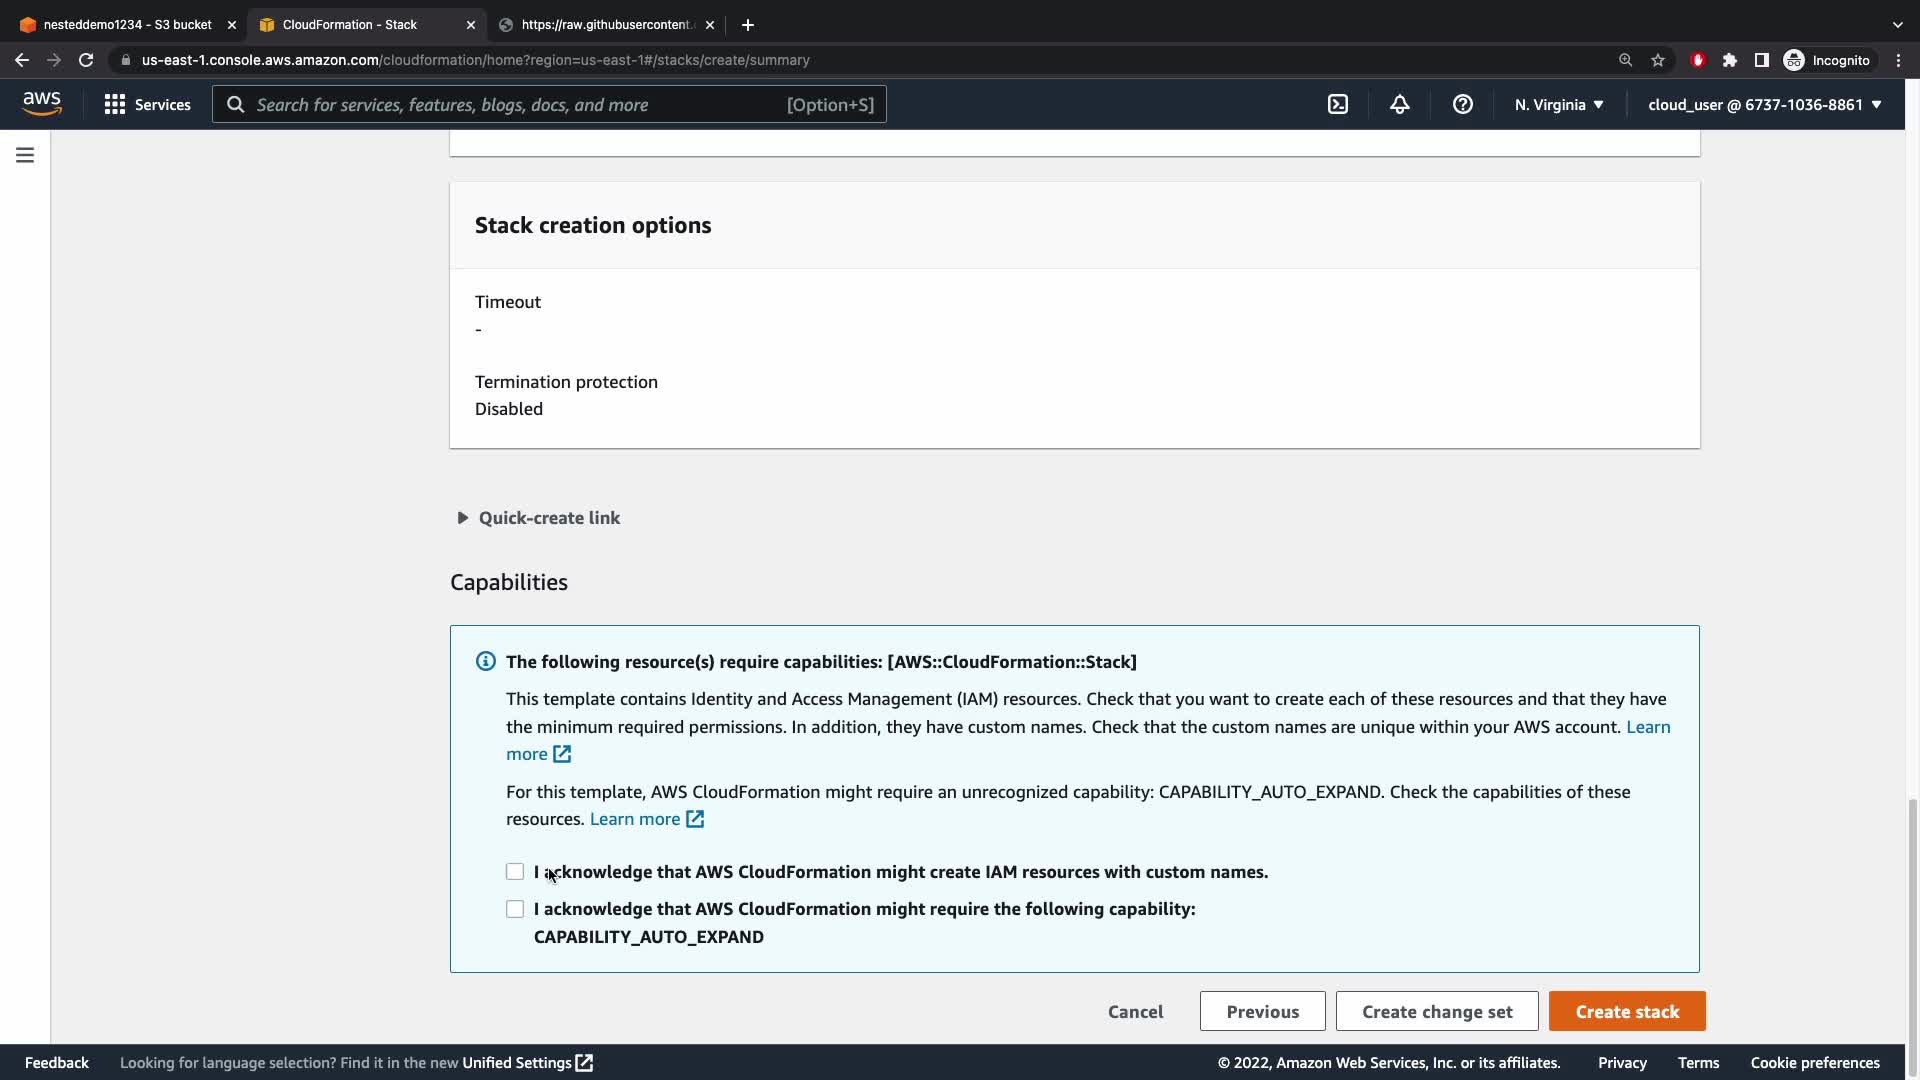Image resolution: width=1920 pixels, height=1080 pixels.
Task: Reload the page in browser
Action: coord(86,60)
